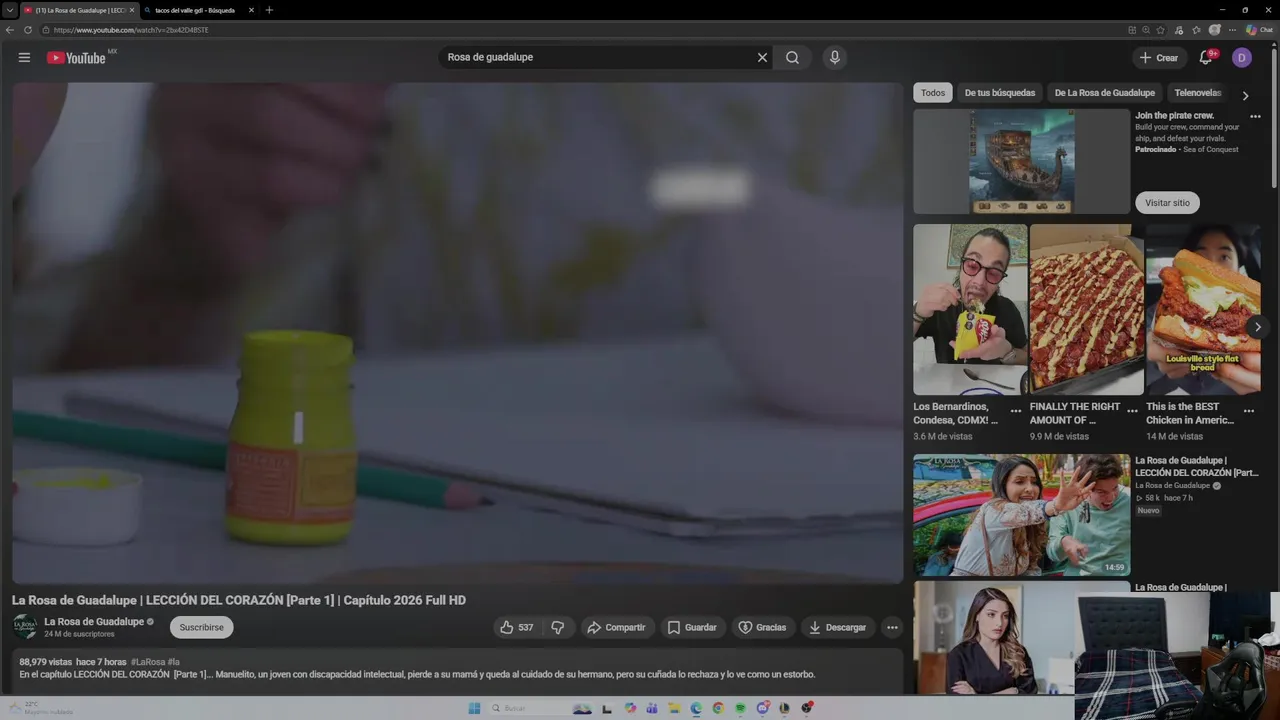
Task: Open YouTube notifications bell
Action: click(1205, 58)
